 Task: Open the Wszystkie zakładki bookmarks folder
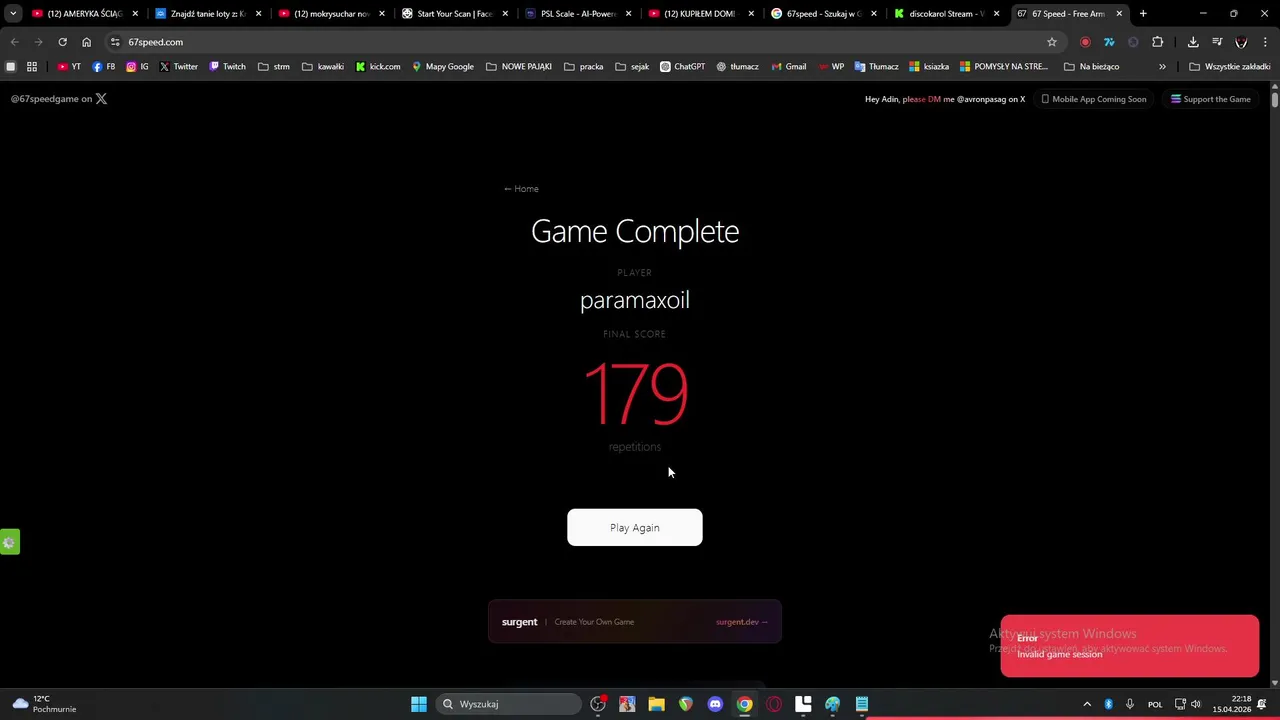pos(1229,67)
